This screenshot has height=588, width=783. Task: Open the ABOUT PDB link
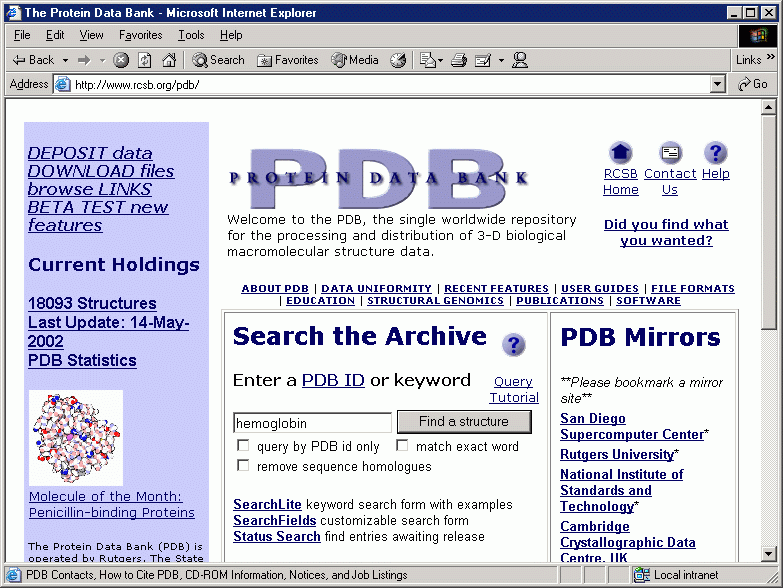pos(275,289)
